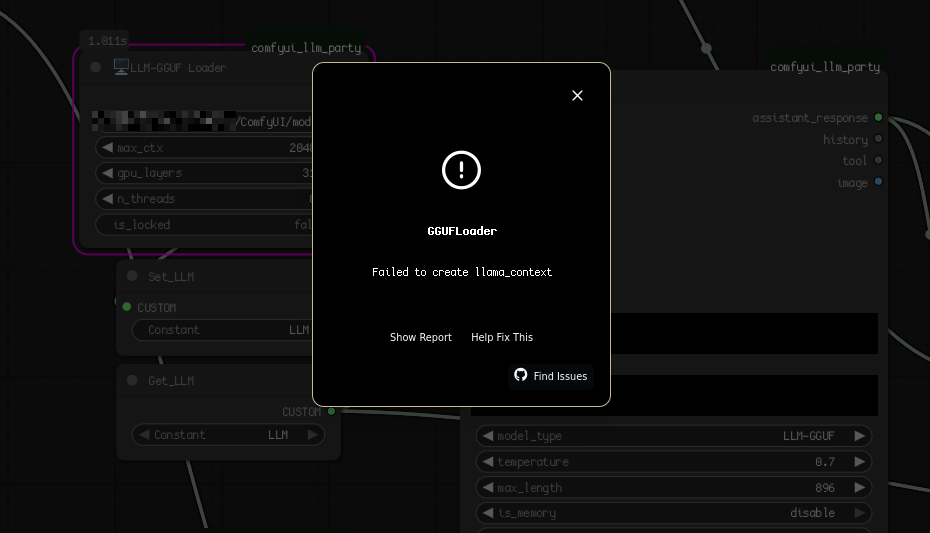Collapse the LLM-GGUF Loader node dot
The width and height of the screenshot is (930, 533).
[95, 67]
